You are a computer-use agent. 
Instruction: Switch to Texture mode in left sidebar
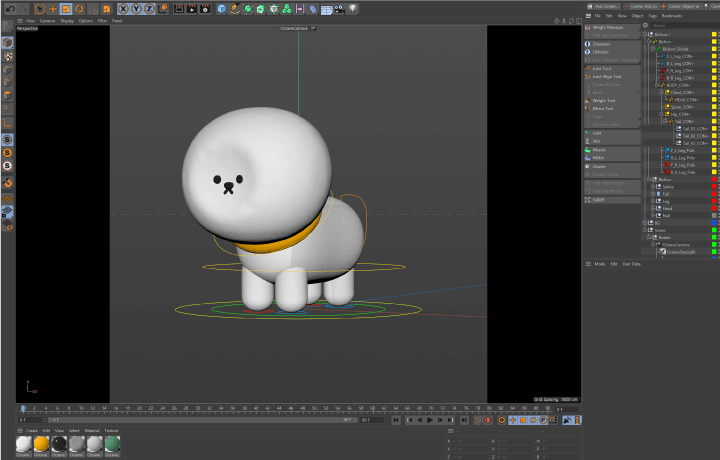[8, 56]
